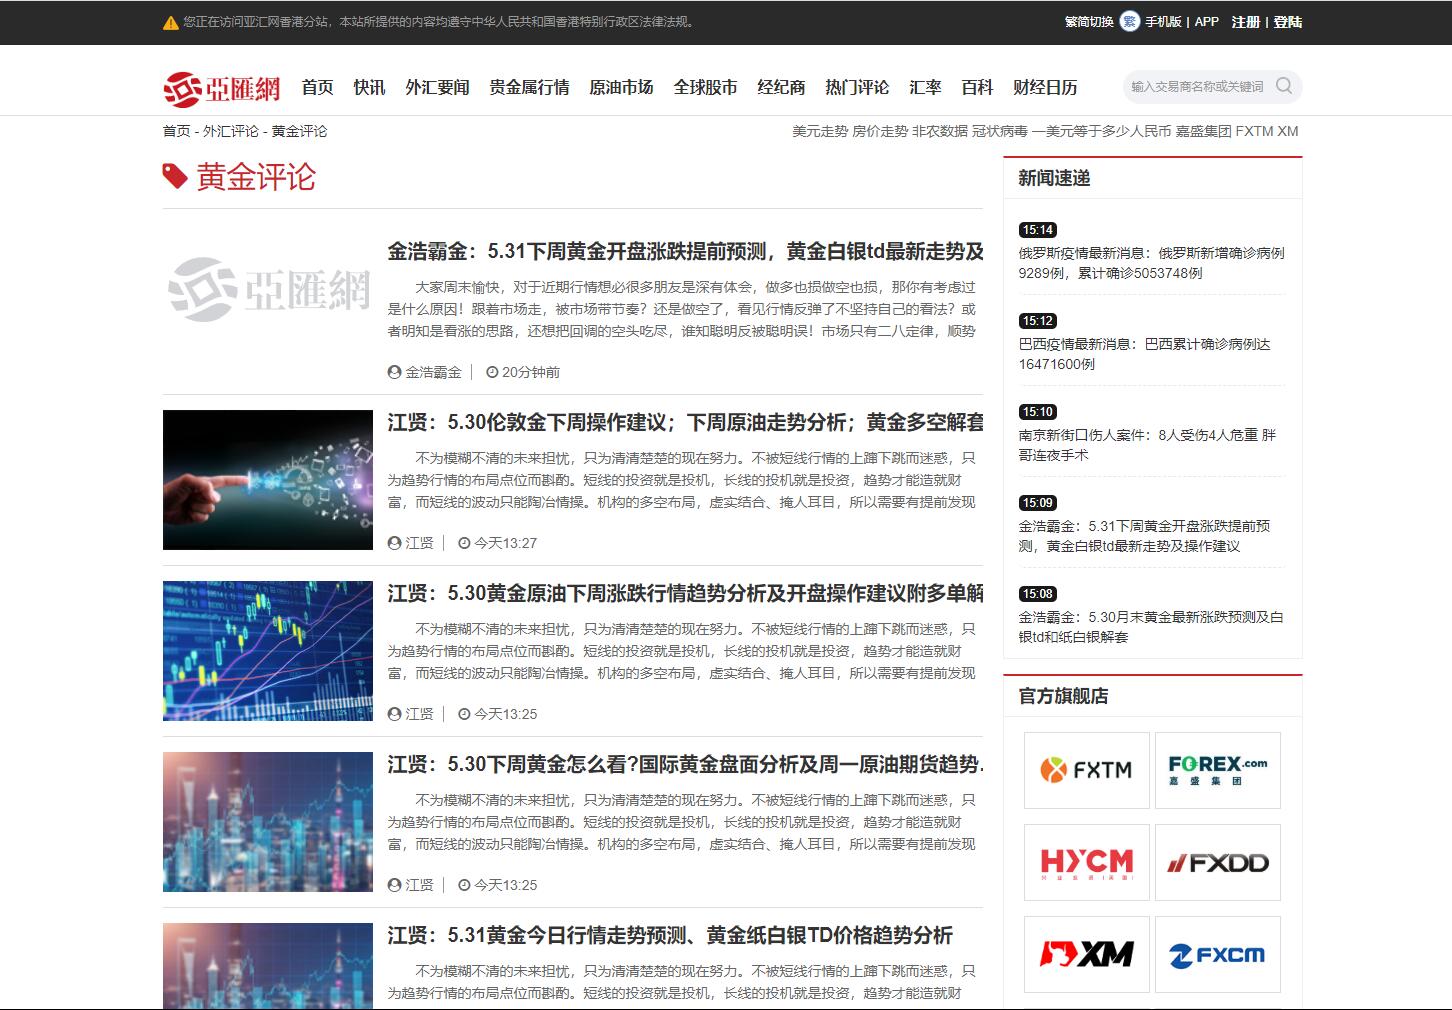Open the 非农数据 hot topic link

point(941,130)
